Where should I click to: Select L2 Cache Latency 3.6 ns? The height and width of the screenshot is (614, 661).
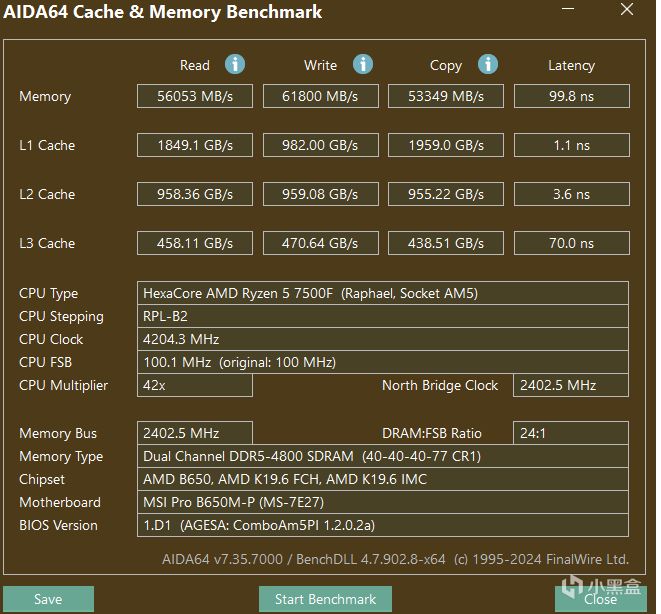(x=572, y=194)
